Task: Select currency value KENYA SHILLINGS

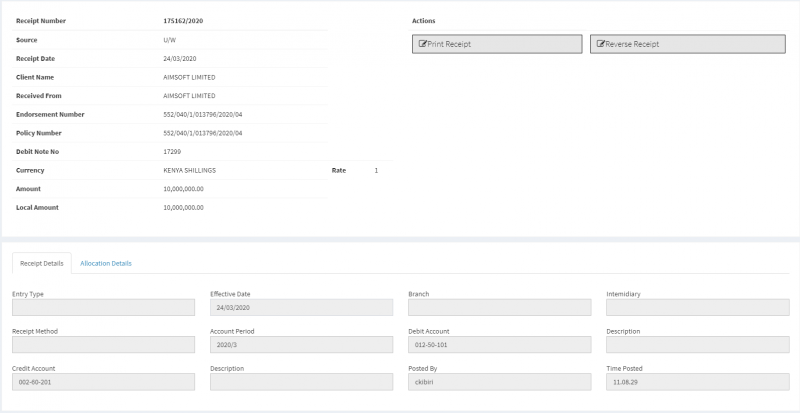Action: coord(189,171)
